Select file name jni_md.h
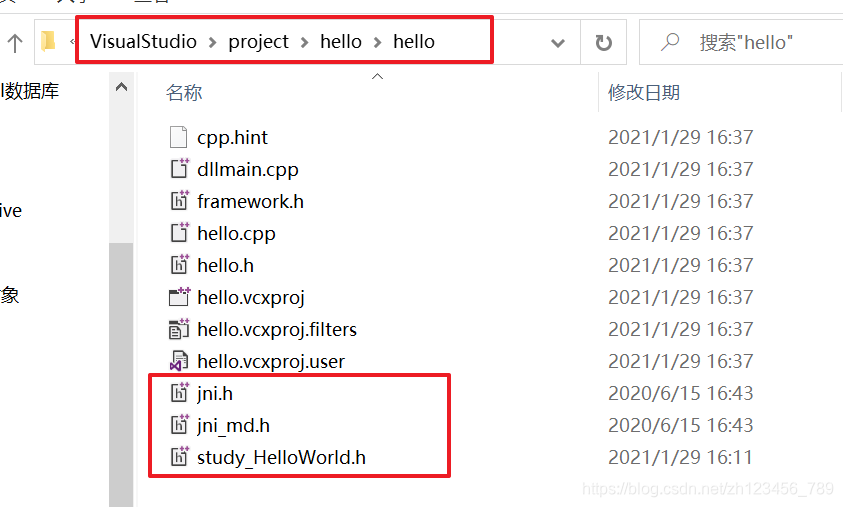Viewport: 843px width, 507px height. 233,426
